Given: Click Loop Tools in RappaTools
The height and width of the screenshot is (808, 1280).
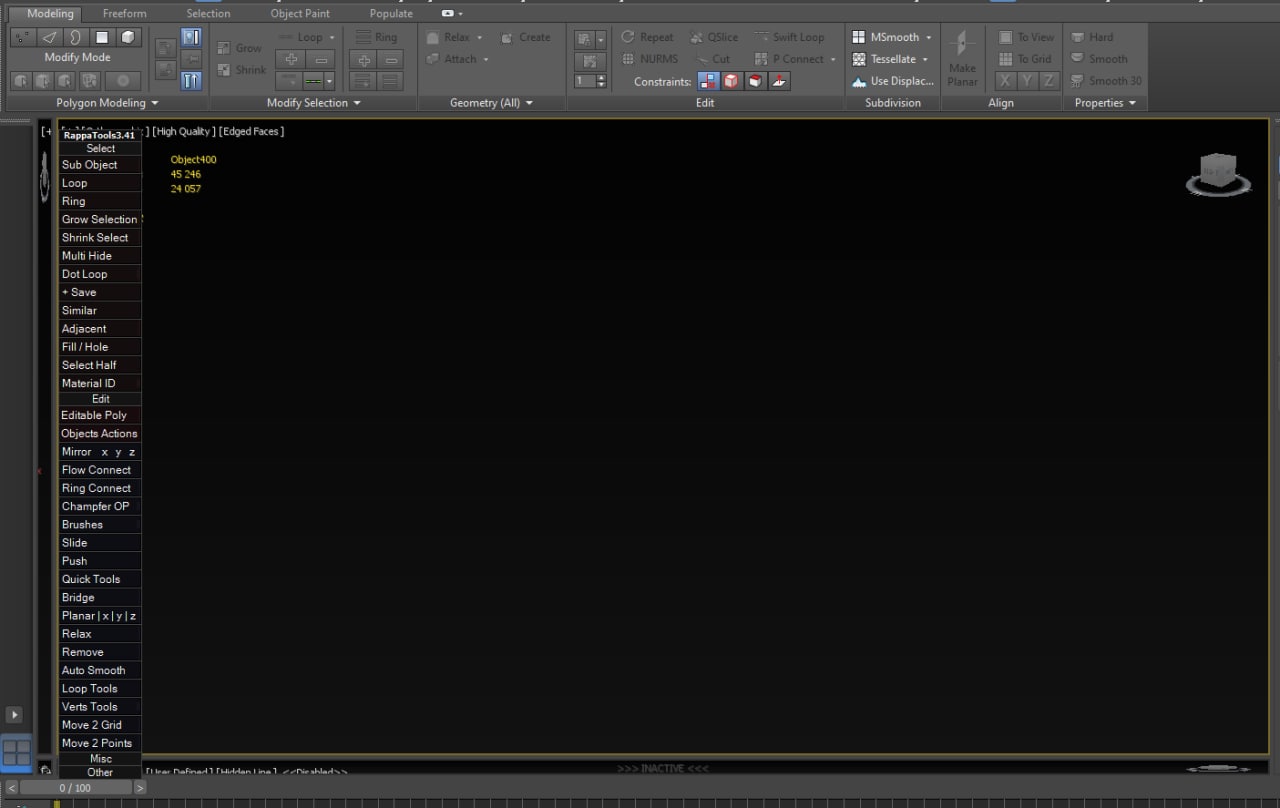Looking at the screenshot, I should (x=100, y=689).
